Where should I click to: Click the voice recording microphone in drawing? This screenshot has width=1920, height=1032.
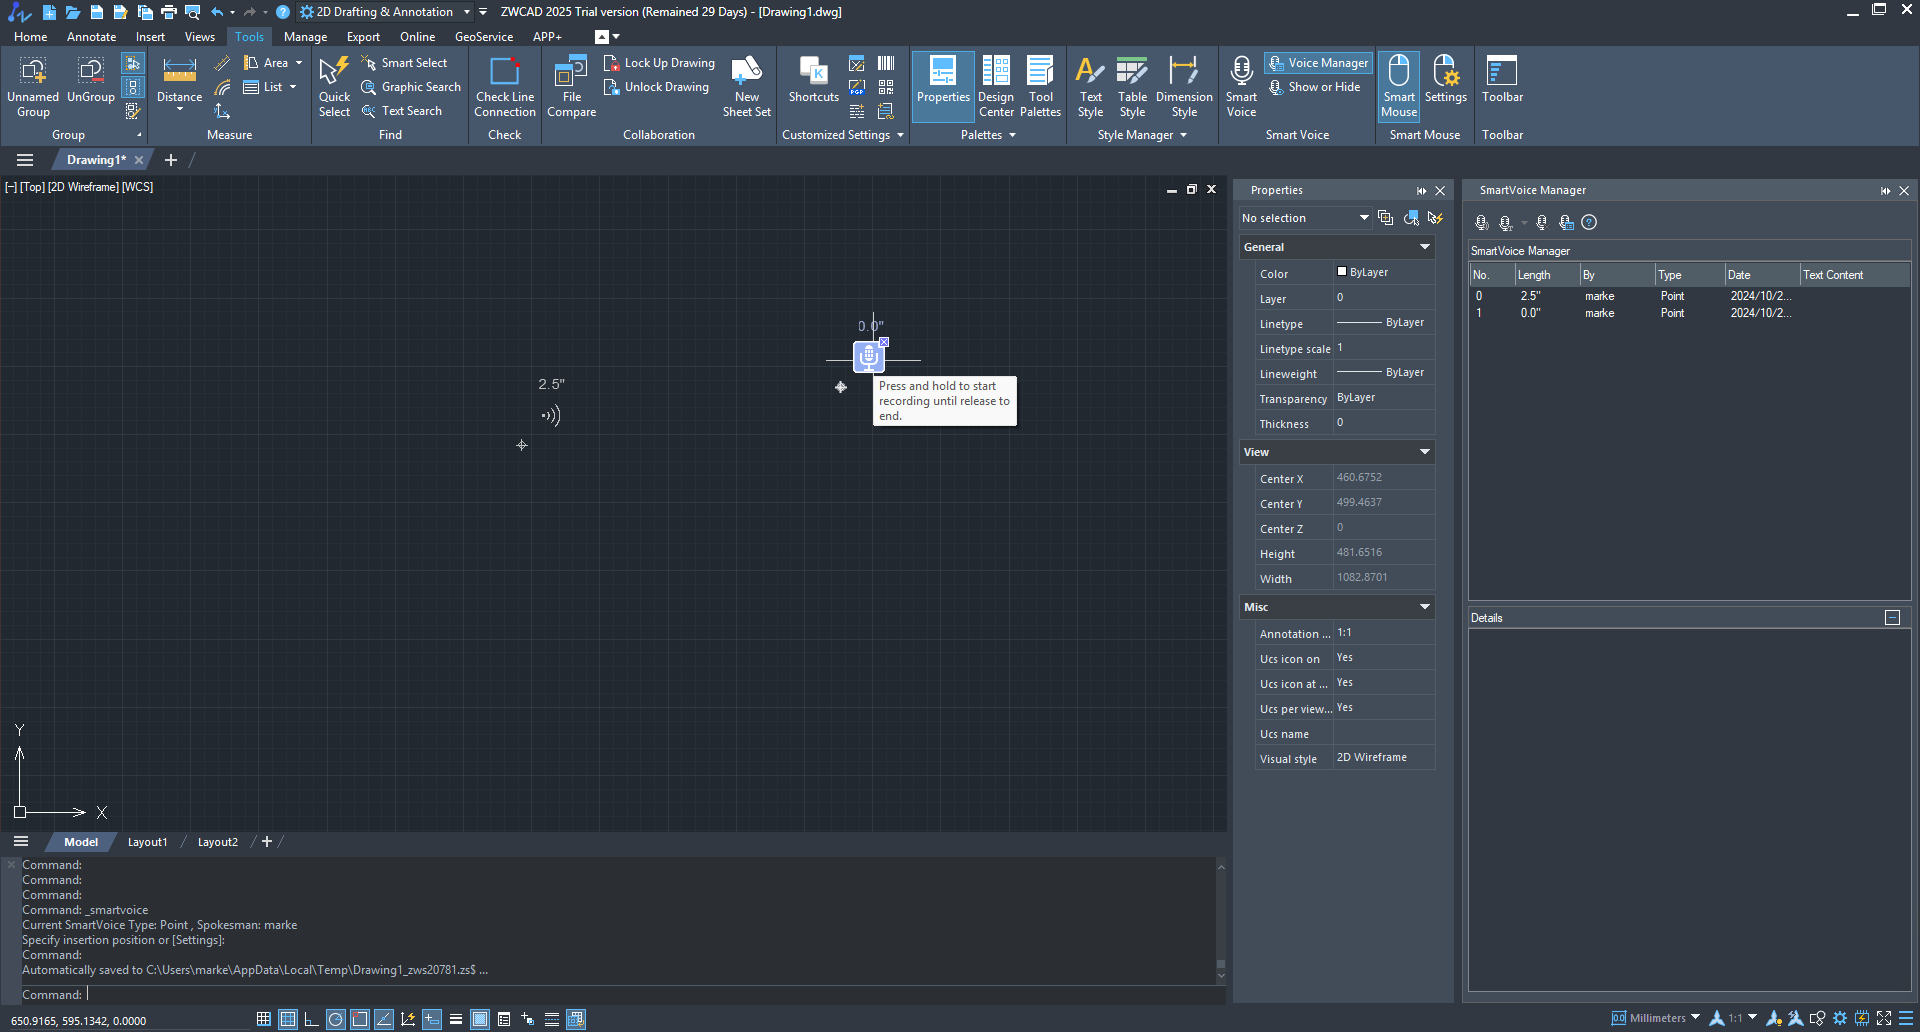coord(868,356)
